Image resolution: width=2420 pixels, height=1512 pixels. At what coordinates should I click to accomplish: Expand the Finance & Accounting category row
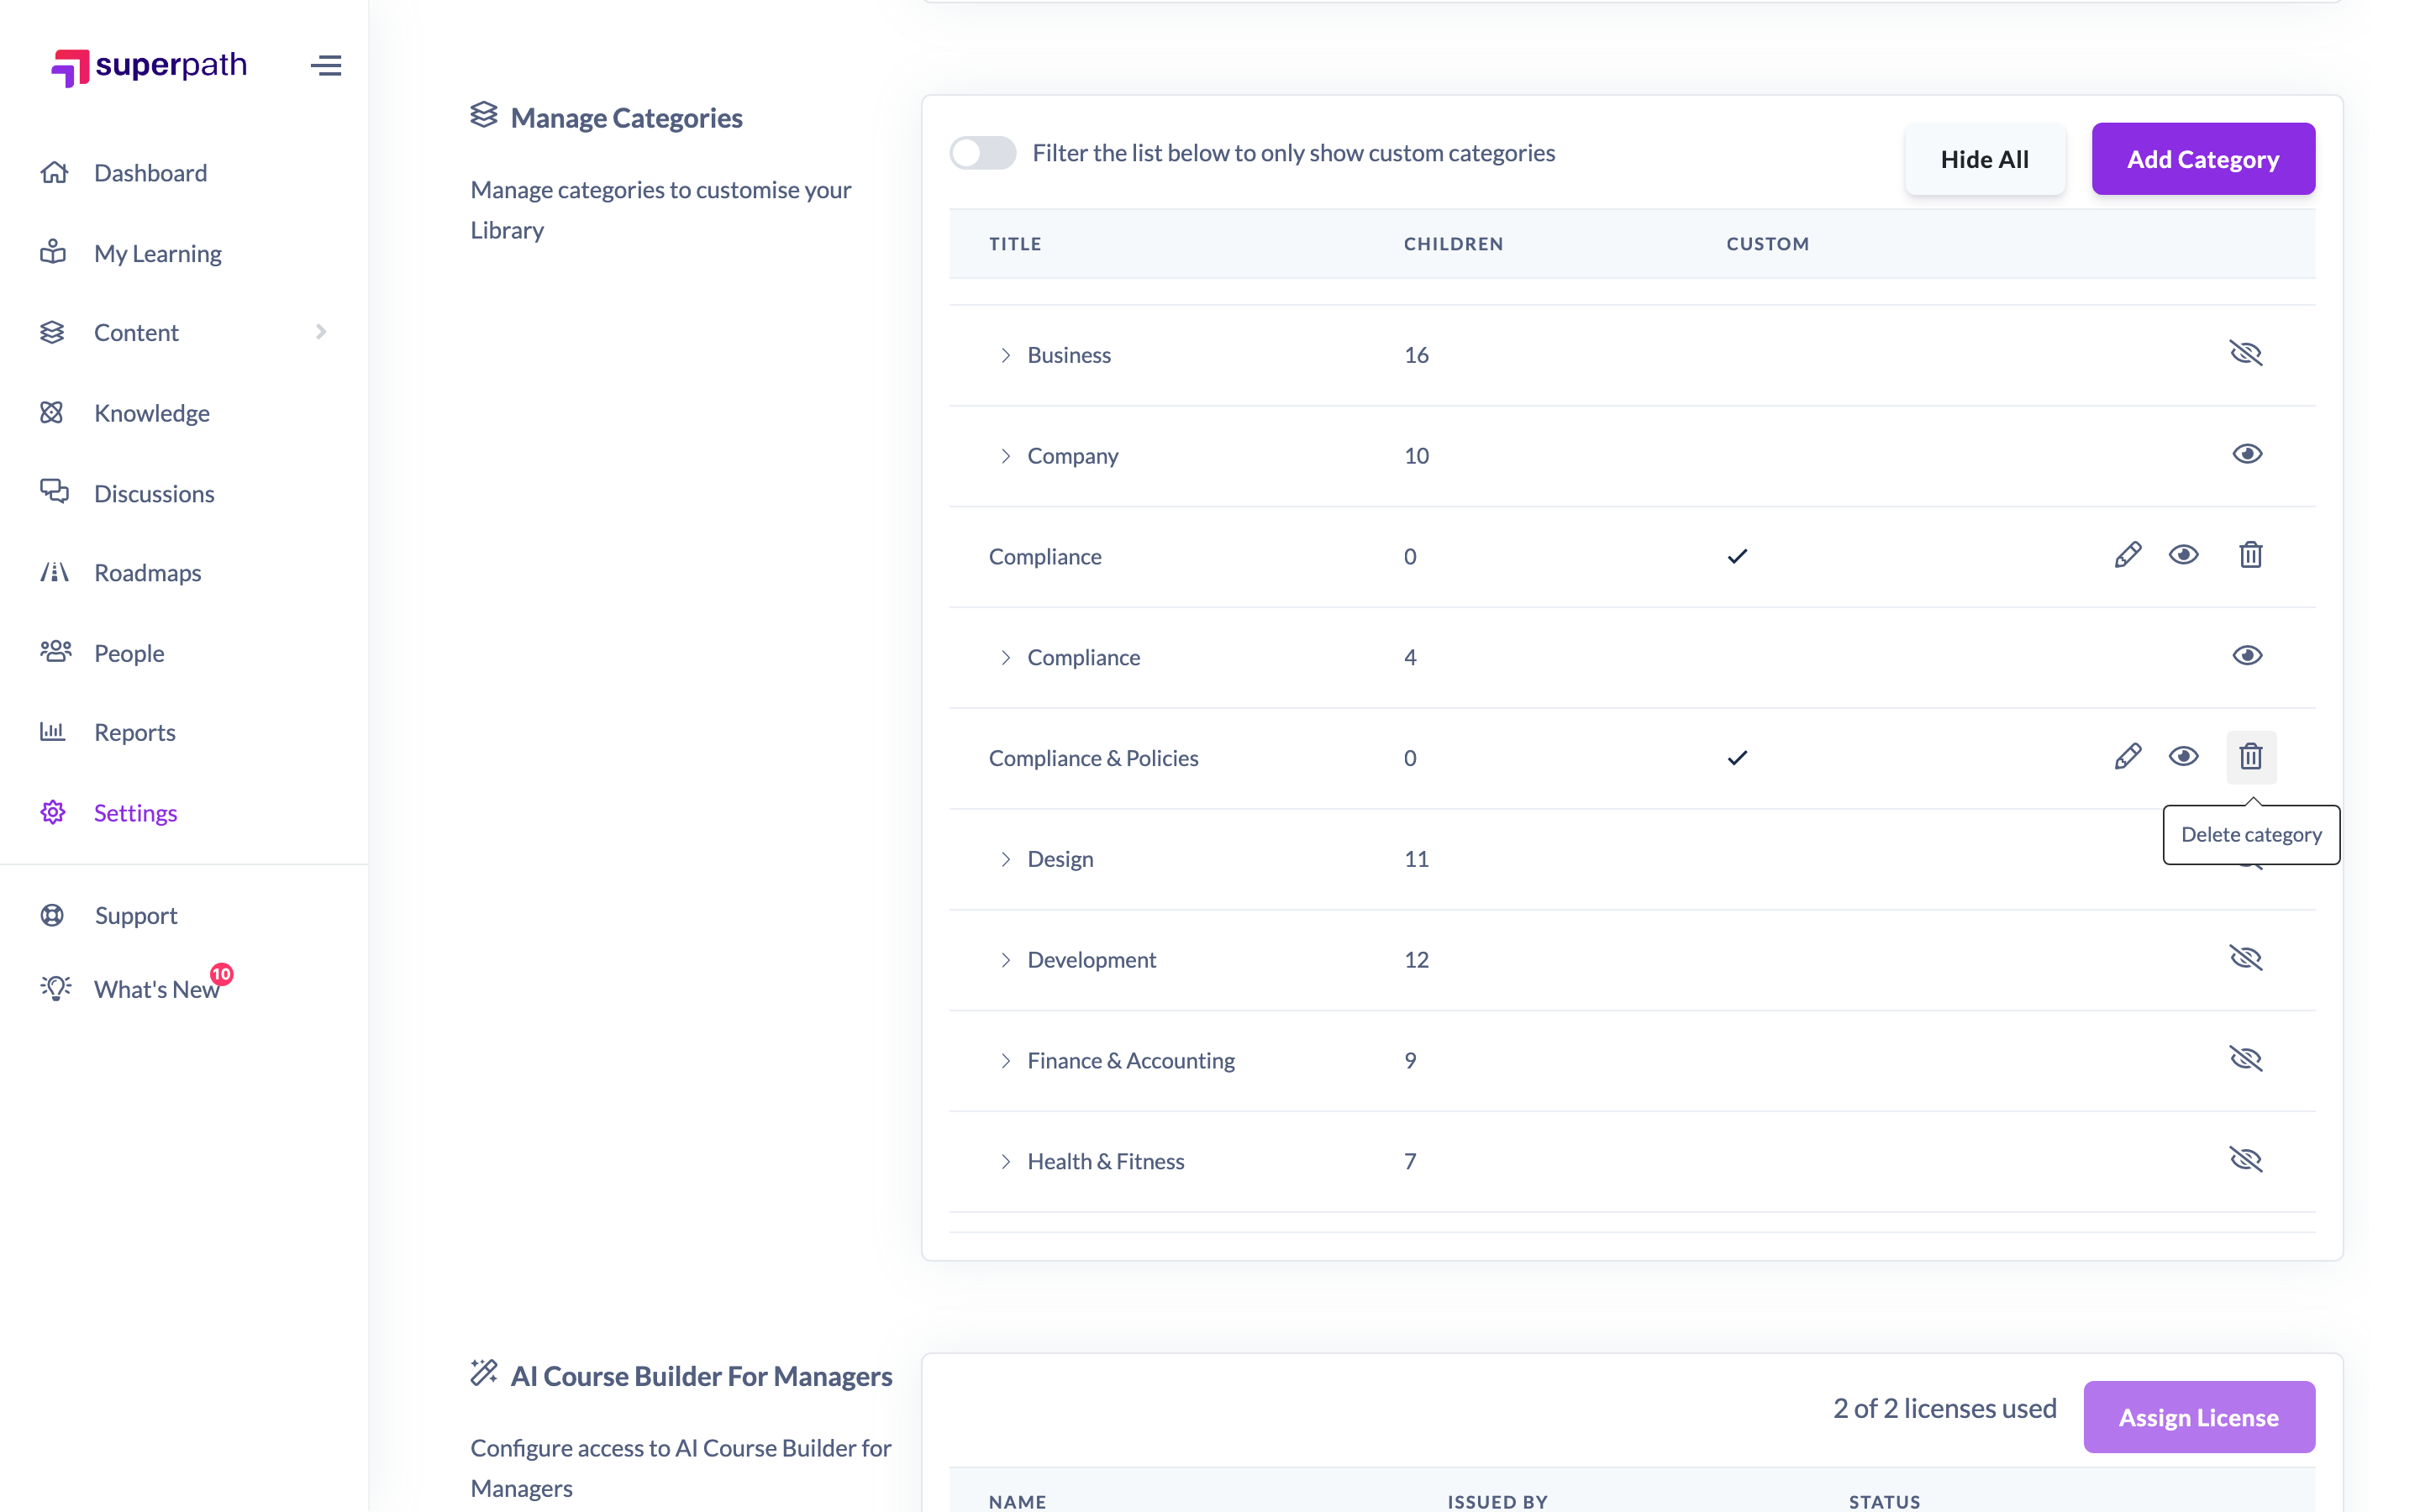pos(1005,1061)
